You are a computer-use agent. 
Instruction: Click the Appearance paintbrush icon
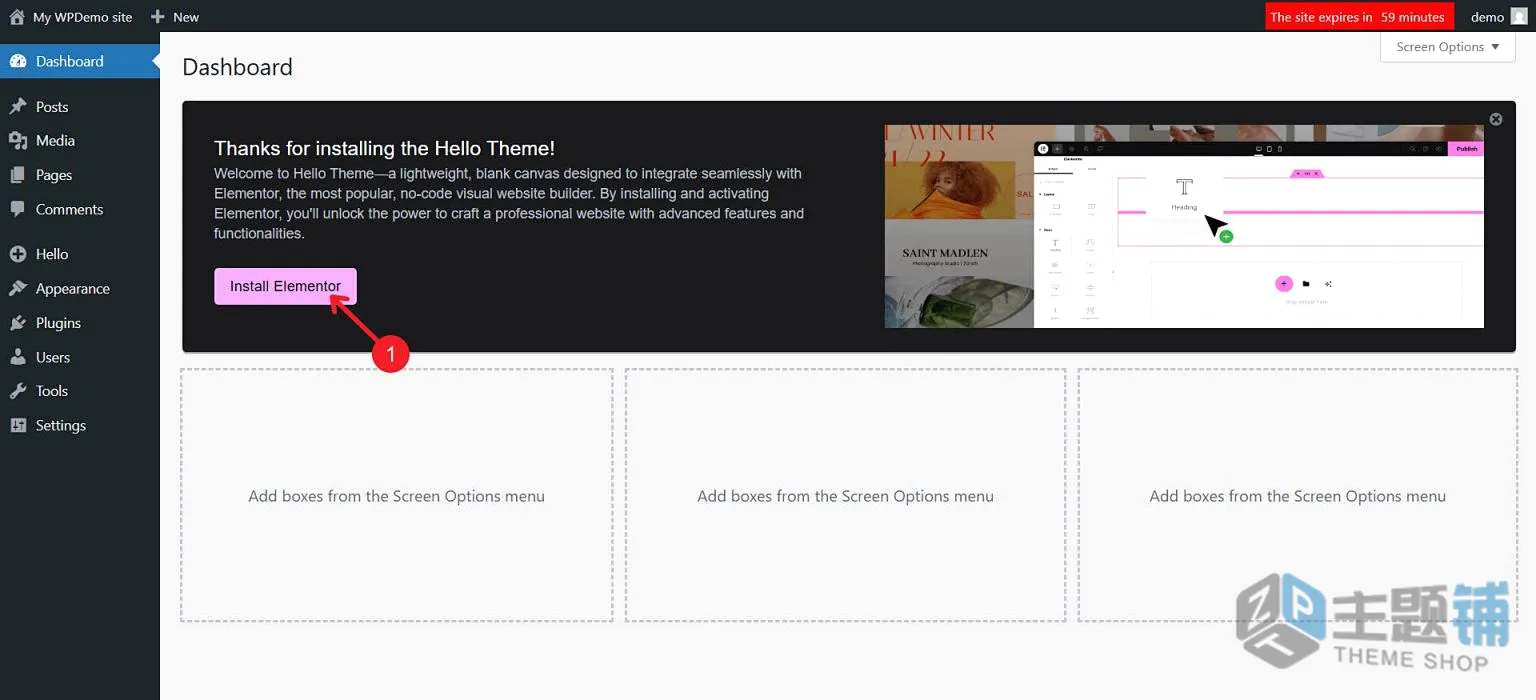coord(18,289)
